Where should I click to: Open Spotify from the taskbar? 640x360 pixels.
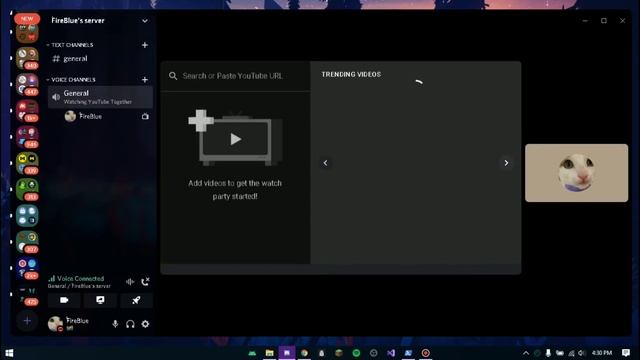point(356,353)
